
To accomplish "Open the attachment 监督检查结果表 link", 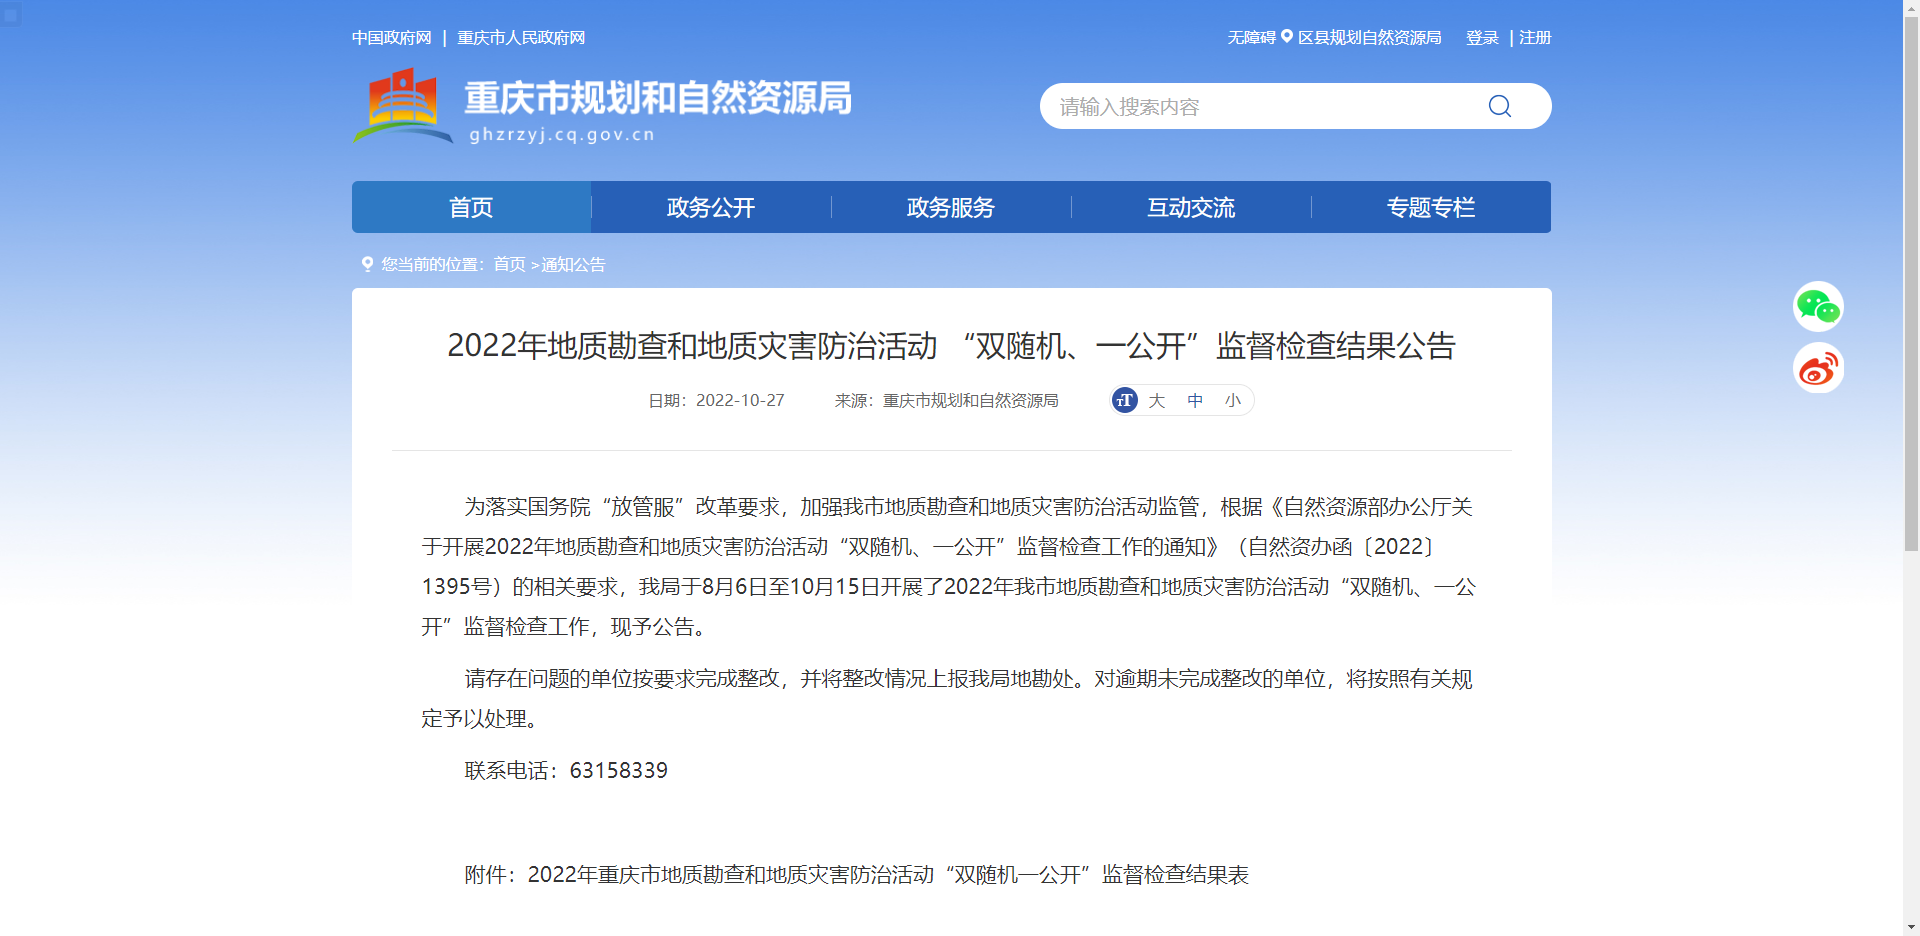I will [x=888, y=874].
